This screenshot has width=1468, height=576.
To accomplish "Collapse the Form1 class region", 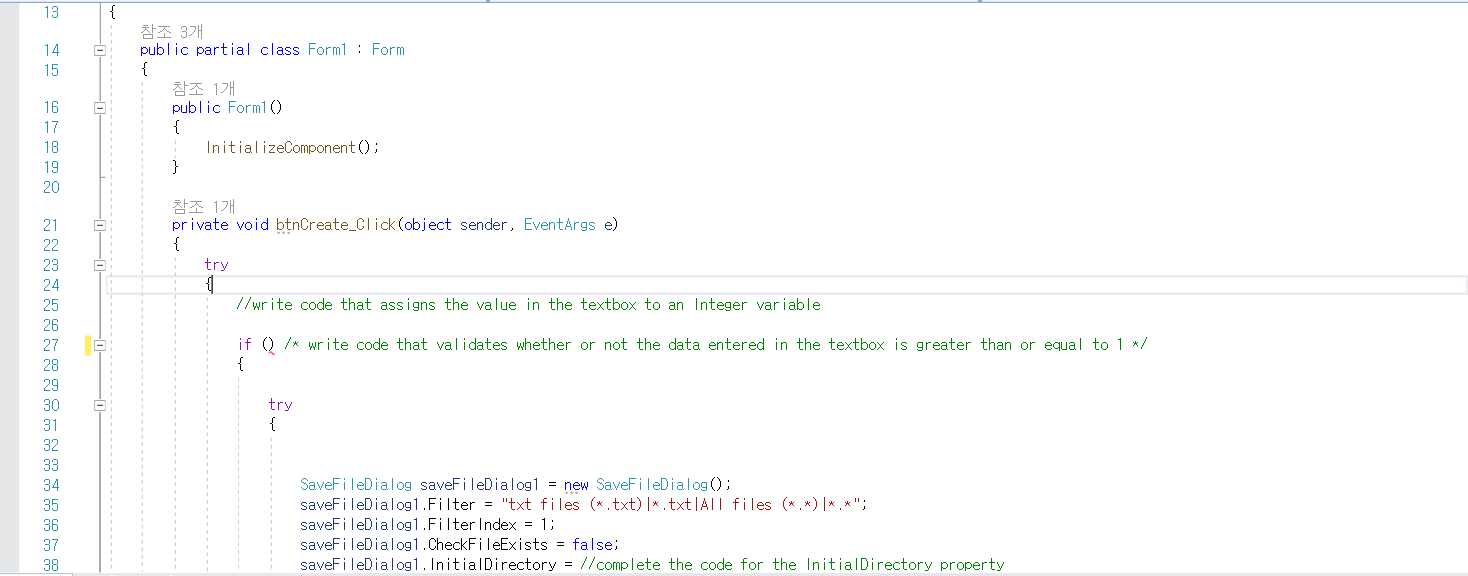I will [99, 49].
